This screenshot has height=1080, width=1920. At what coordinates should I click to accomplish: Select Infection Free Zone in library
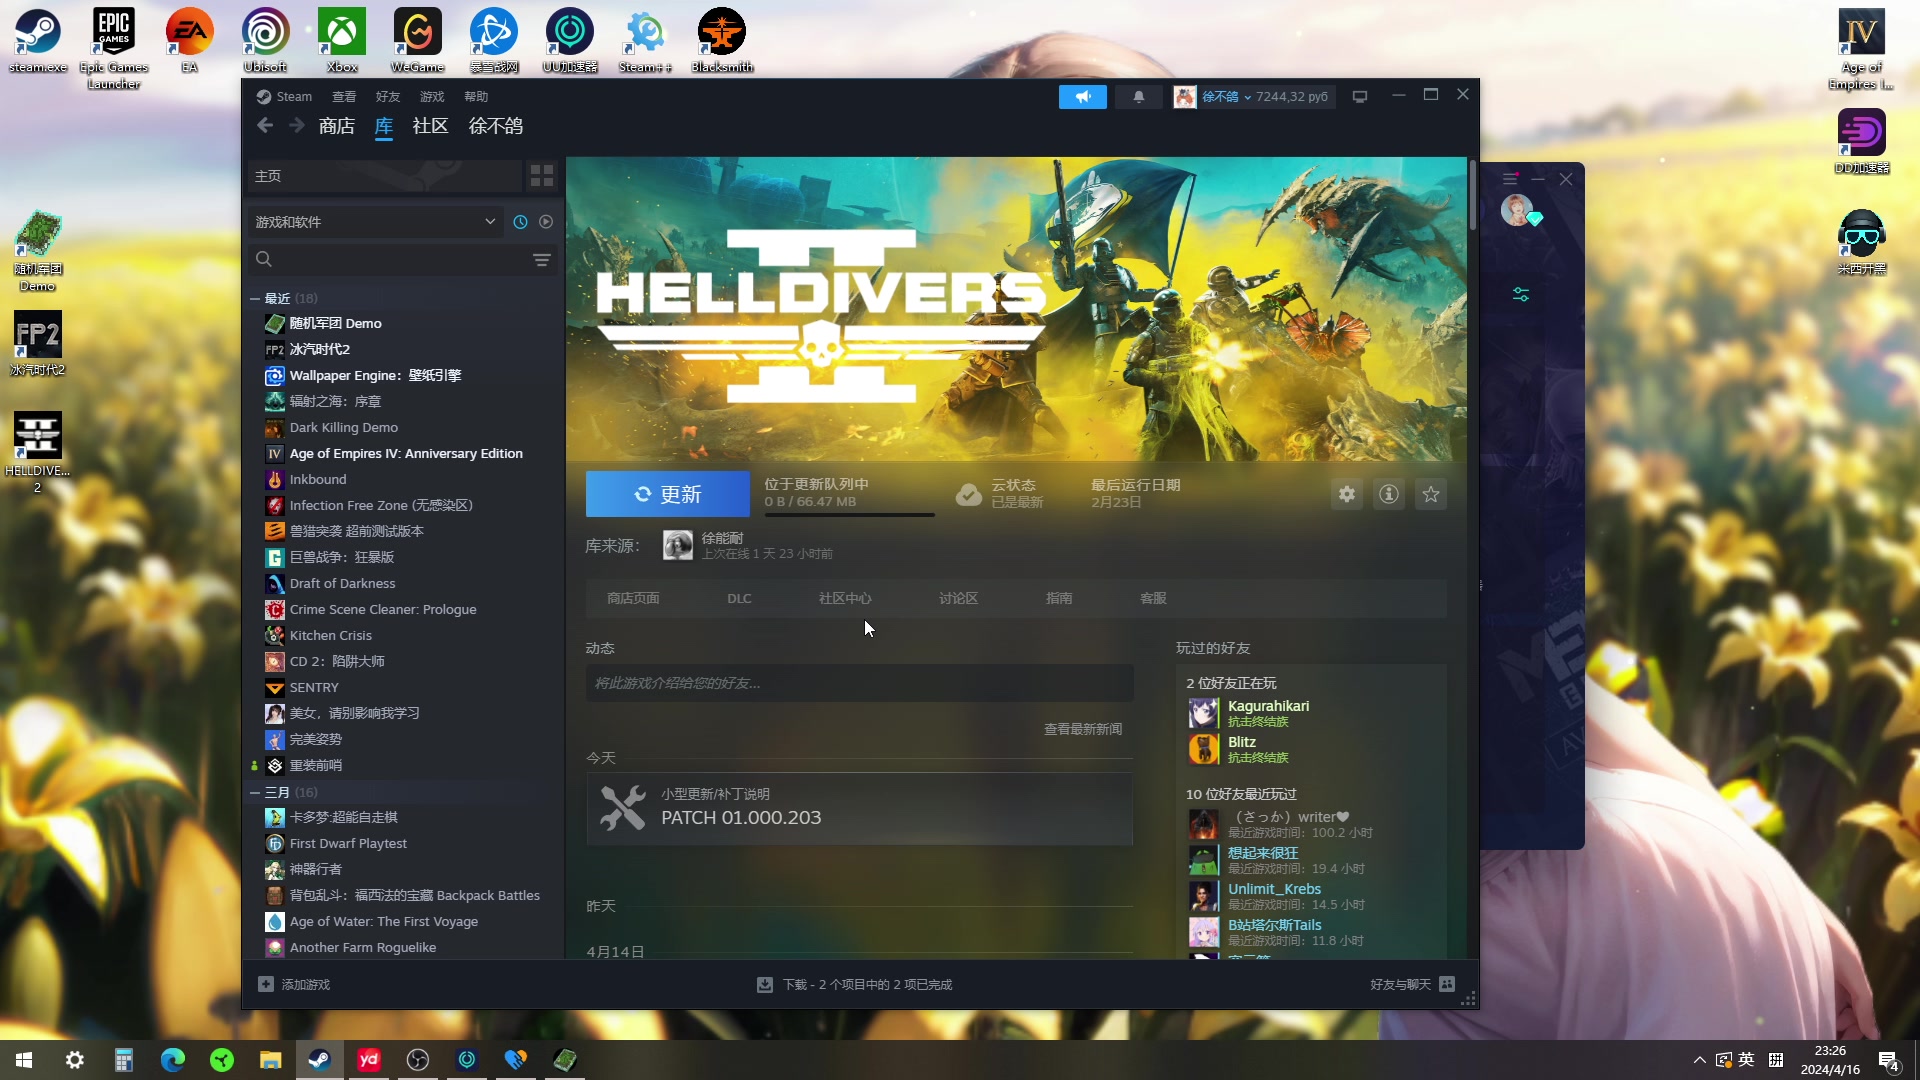pyautogui.click(x=381, y=506)
